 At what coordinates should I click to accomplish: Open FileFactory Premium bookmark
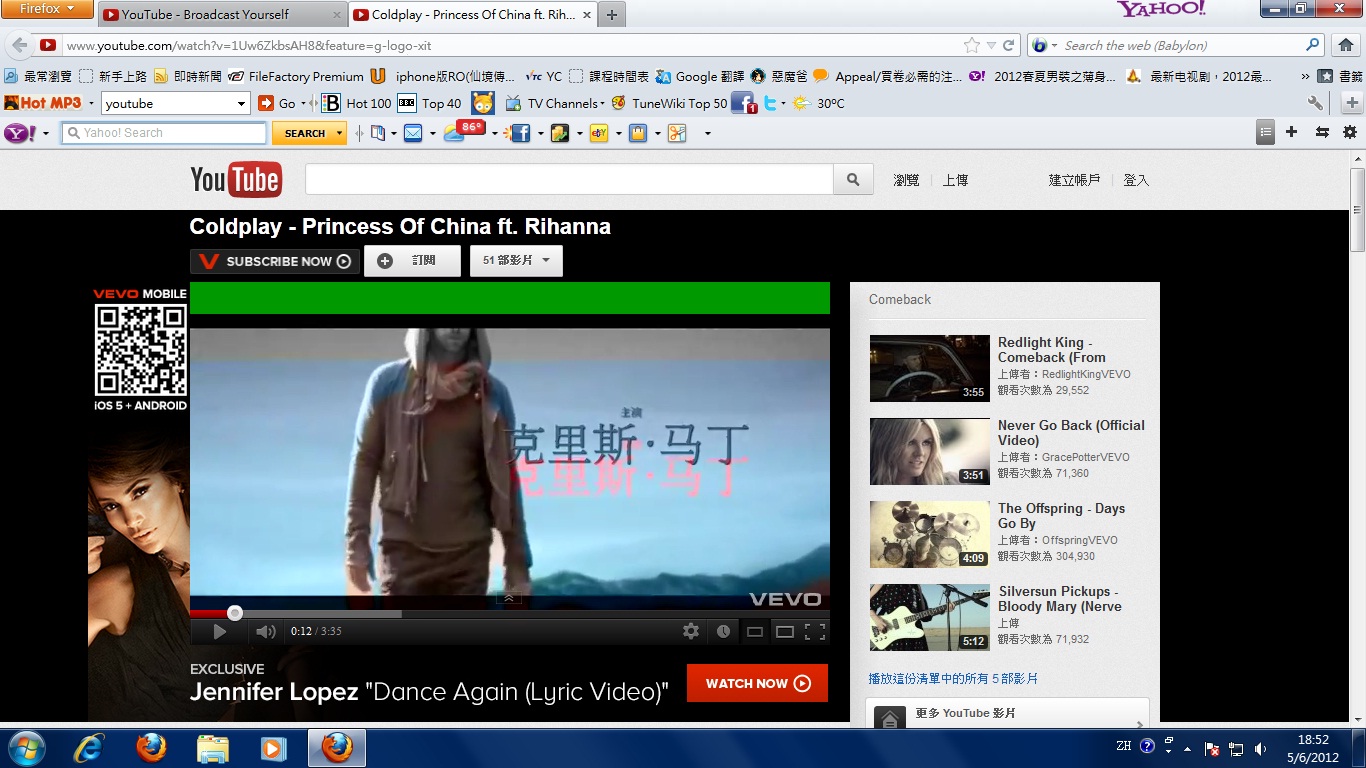296,76
